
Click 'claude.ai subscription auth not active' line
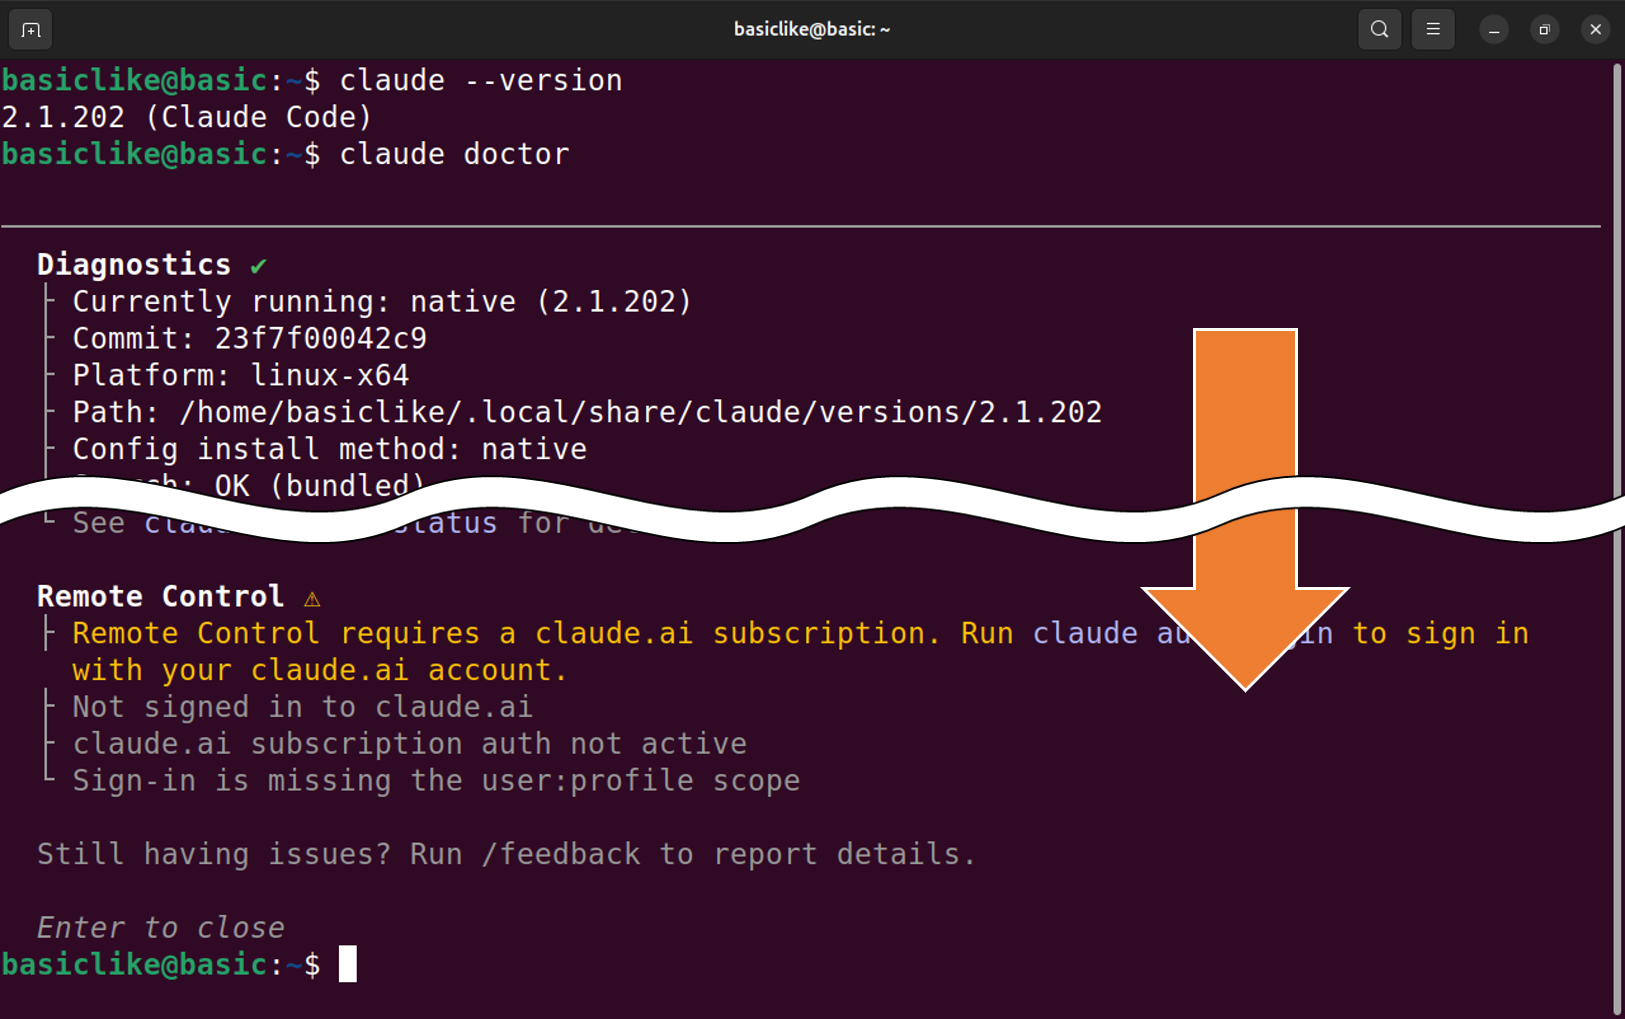pyautogui.click(x=410, y=745)
